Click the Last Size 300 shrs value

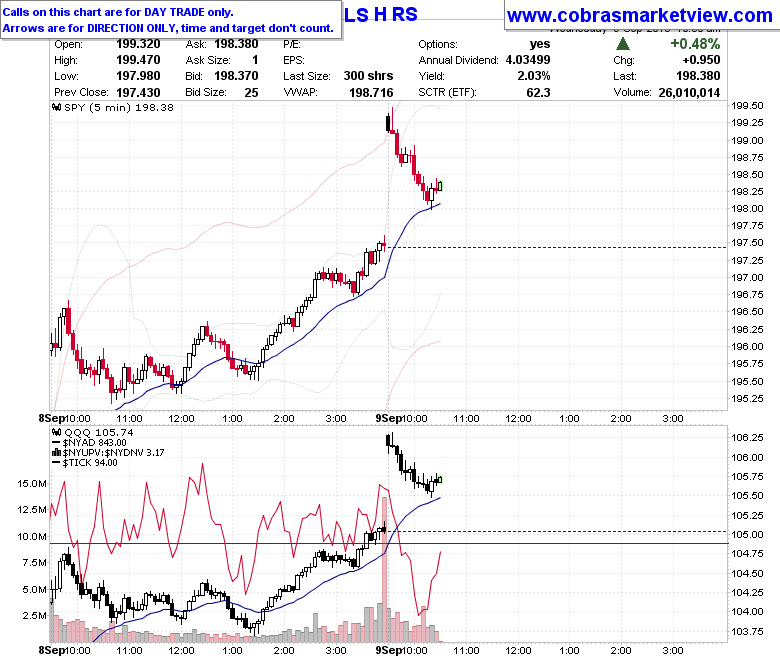point(368,76)
